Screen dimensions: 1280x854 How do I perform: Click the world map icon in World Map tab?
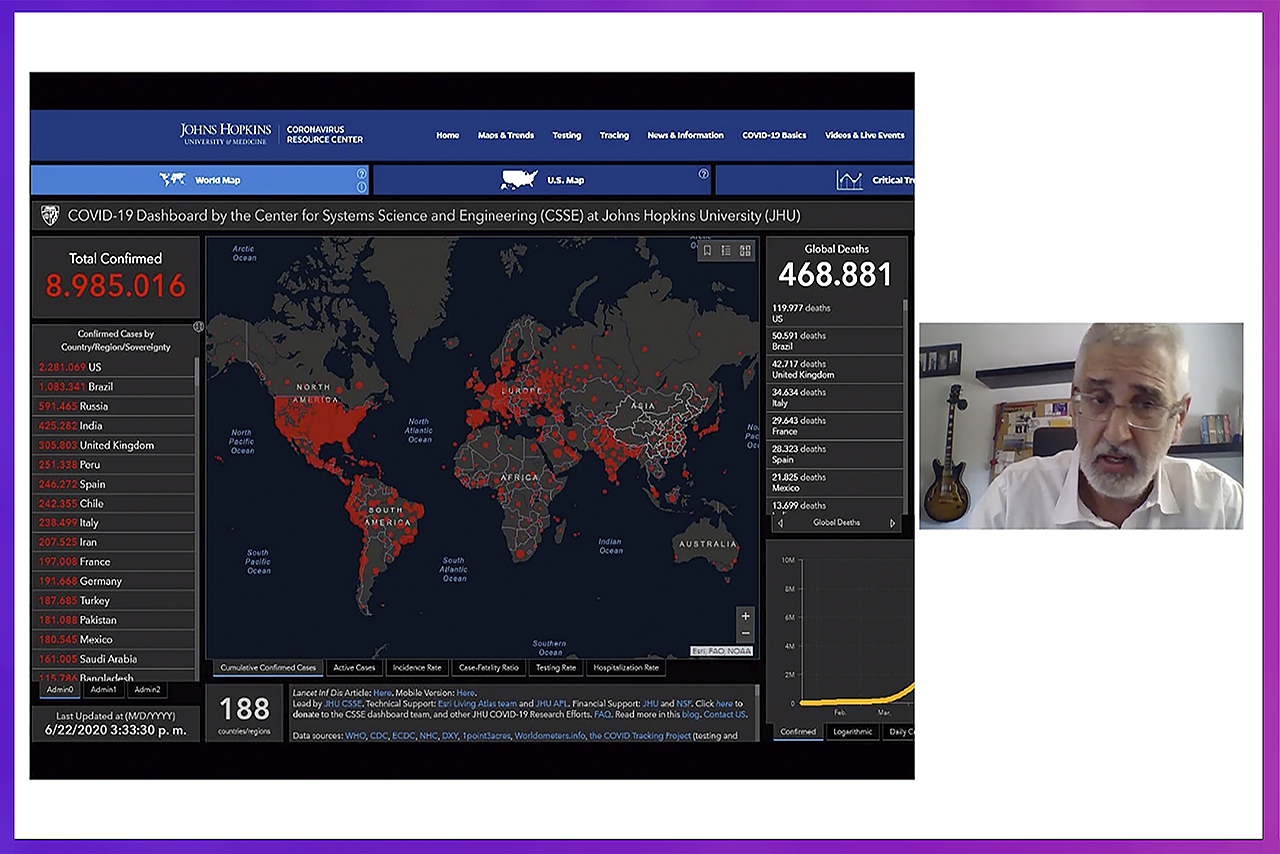172,180
